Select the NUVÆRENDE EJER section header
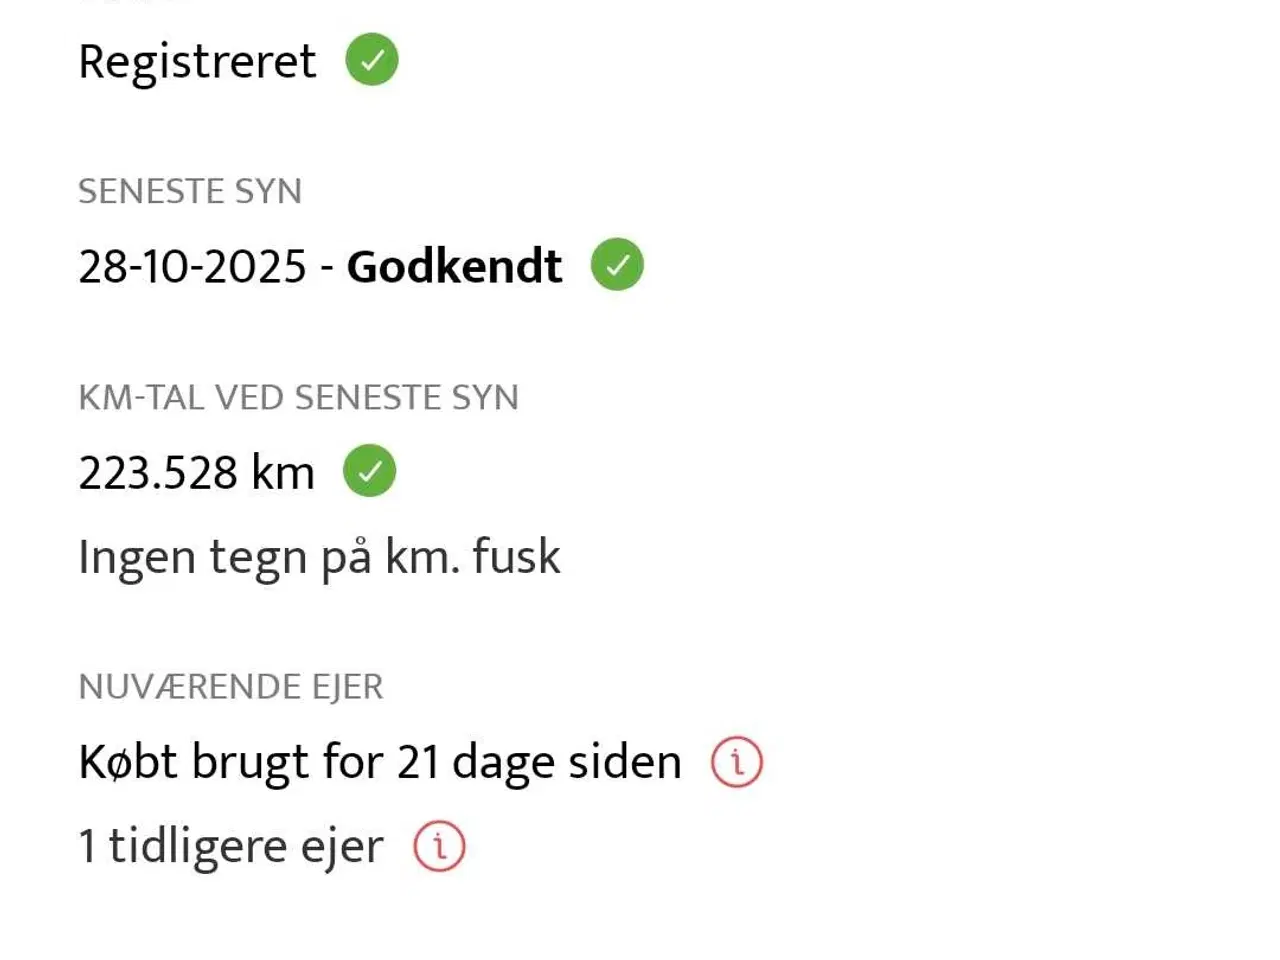Screen dimensions: 1280x960 pos(231,686)
